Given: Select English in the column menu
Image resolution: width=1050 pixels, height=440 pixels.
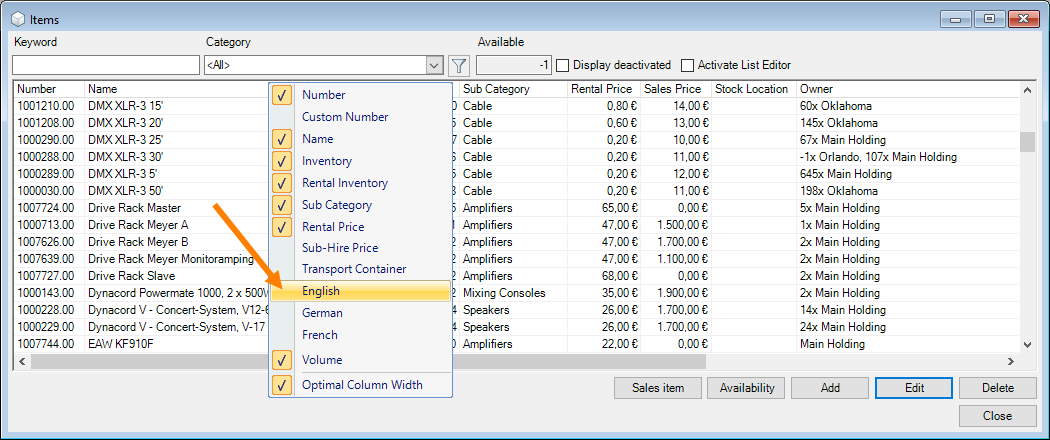Looking at the screenshot, I should pos(321,291).
